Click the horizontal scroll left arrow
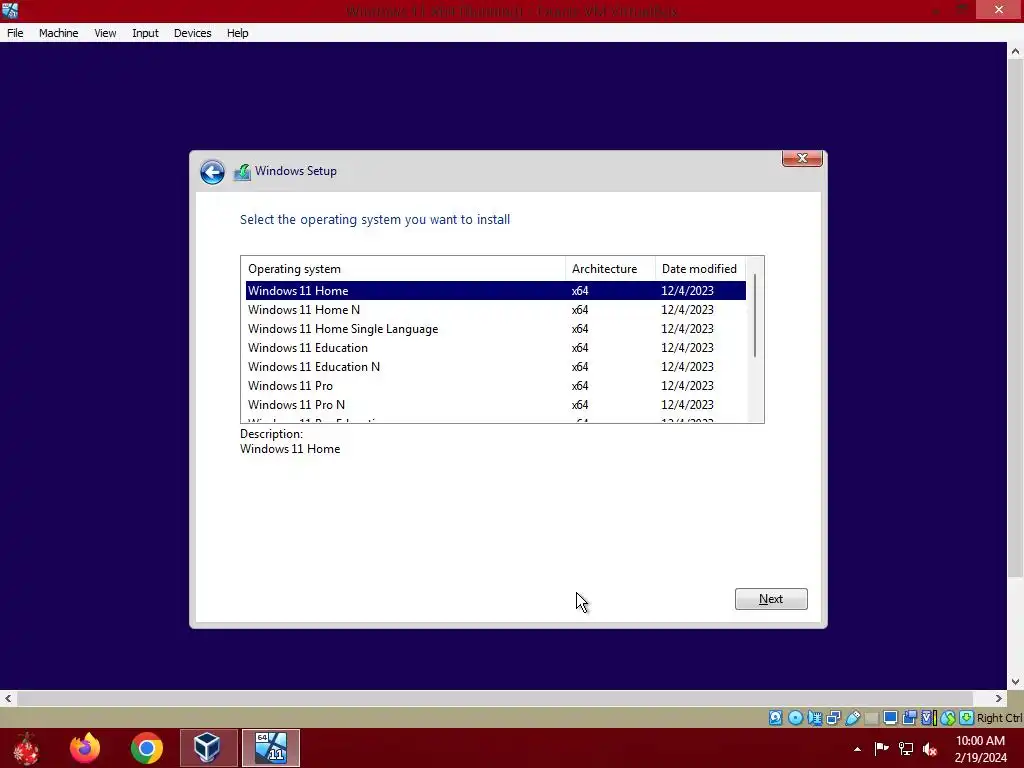The width and height of the screenshot is (1024, 768). 8,698
